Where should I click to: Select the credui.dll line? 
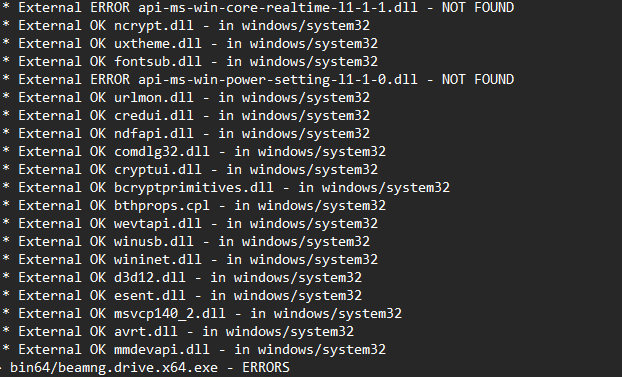pyautogui.click(x=186, y=116)
